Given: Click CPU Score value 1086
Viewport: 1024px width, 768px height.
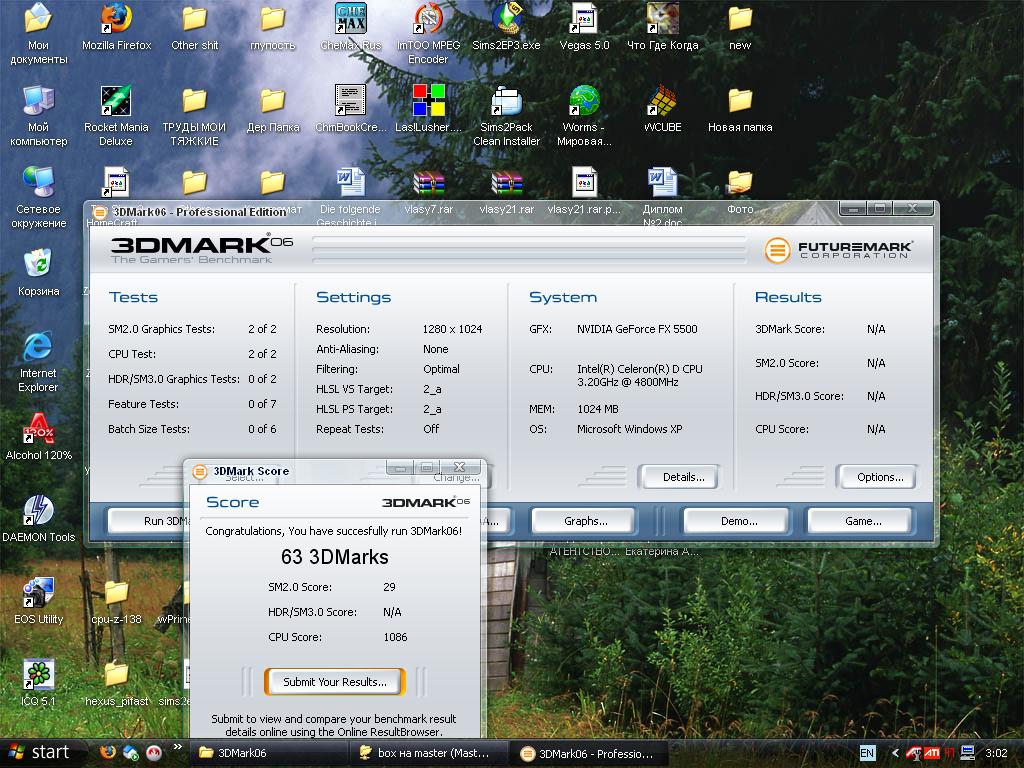Looking at the screenshot, I should (395, 637).
